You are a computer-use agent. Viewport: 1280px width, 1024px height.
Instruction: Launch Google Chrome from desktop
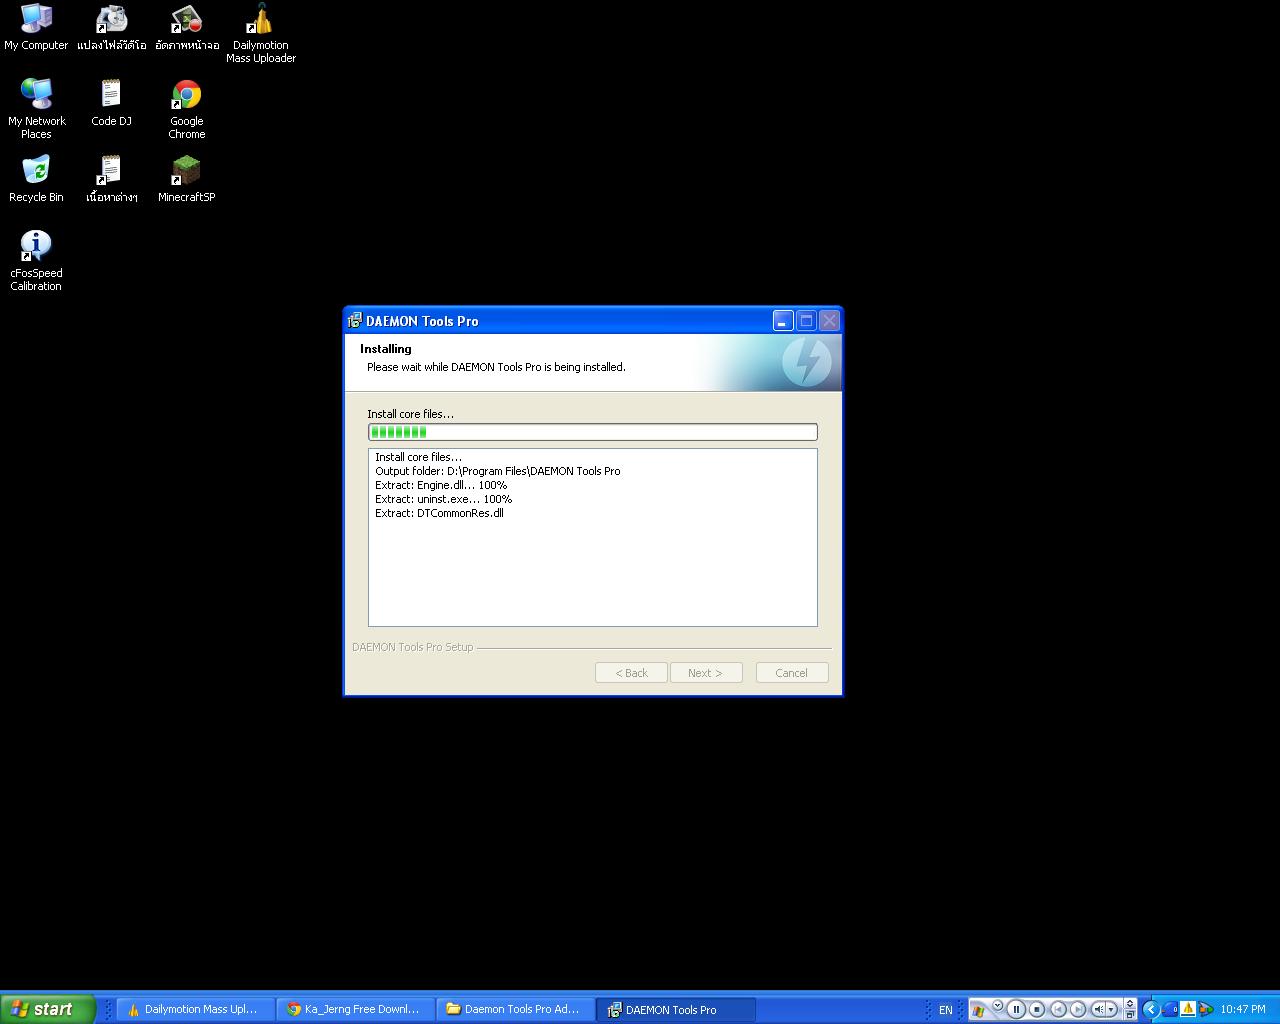coord(187,109)
